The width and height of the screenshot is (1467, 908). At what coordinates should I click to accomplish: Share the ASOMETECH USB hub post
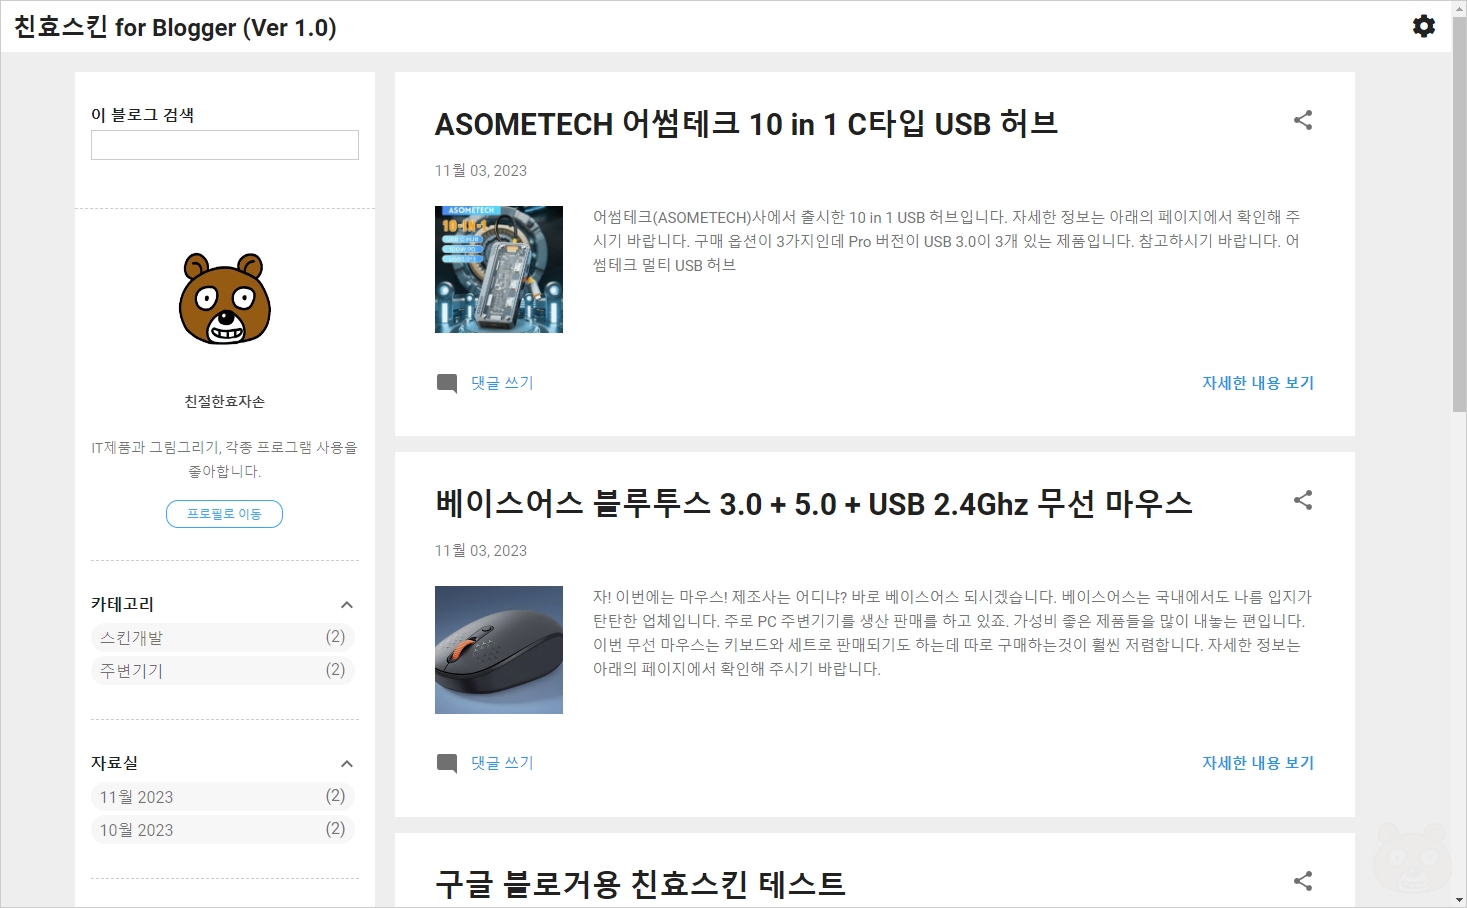click(x=1303, y=120)
